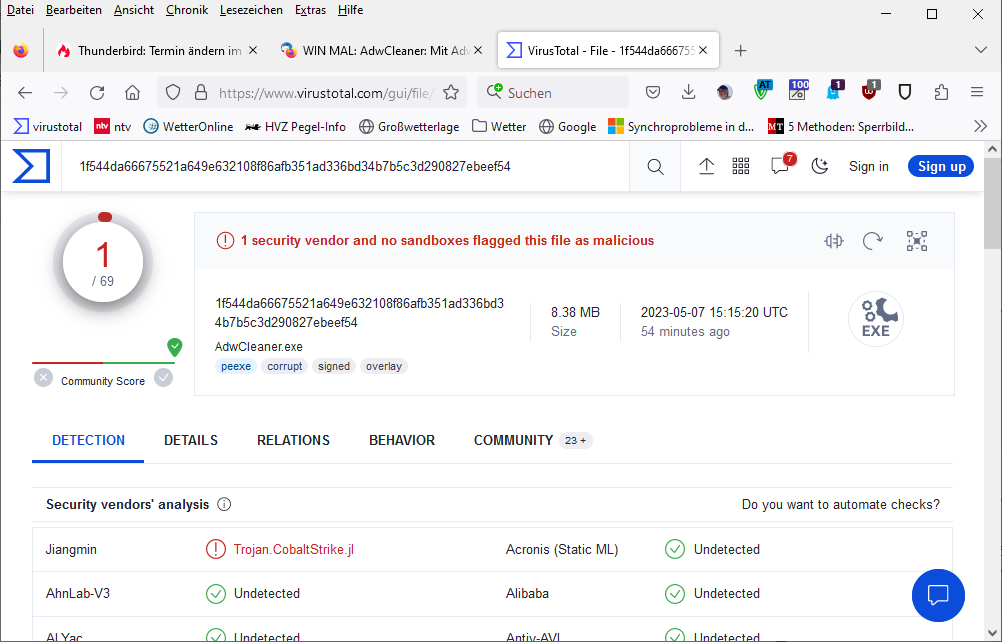Click the find similar files icon

coord(834,241)
